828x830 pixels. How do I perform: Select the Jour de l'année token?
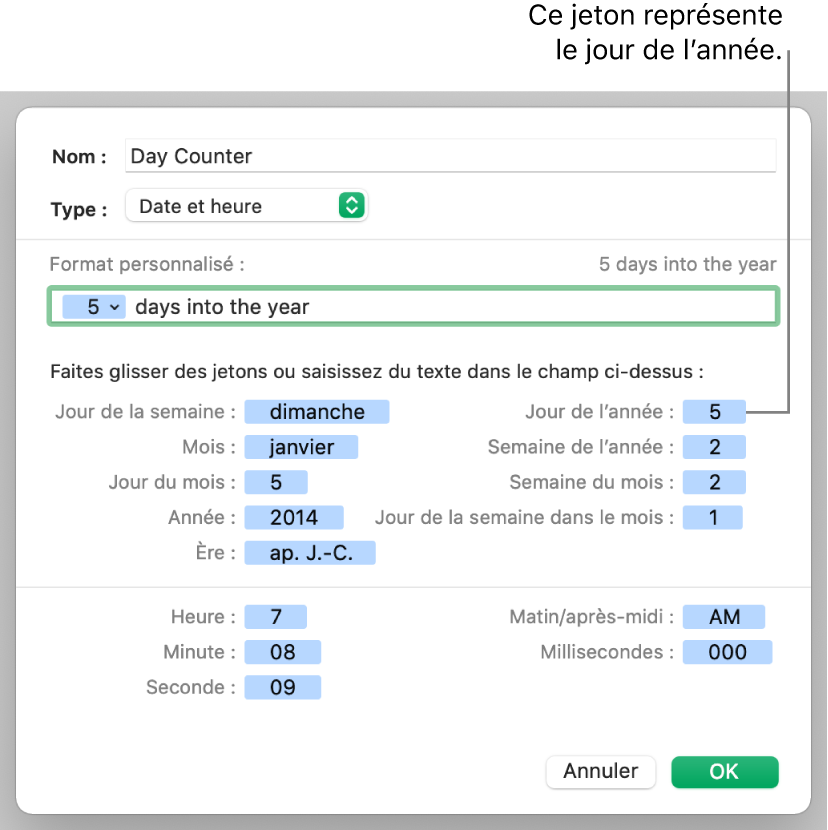click(714, 412)
